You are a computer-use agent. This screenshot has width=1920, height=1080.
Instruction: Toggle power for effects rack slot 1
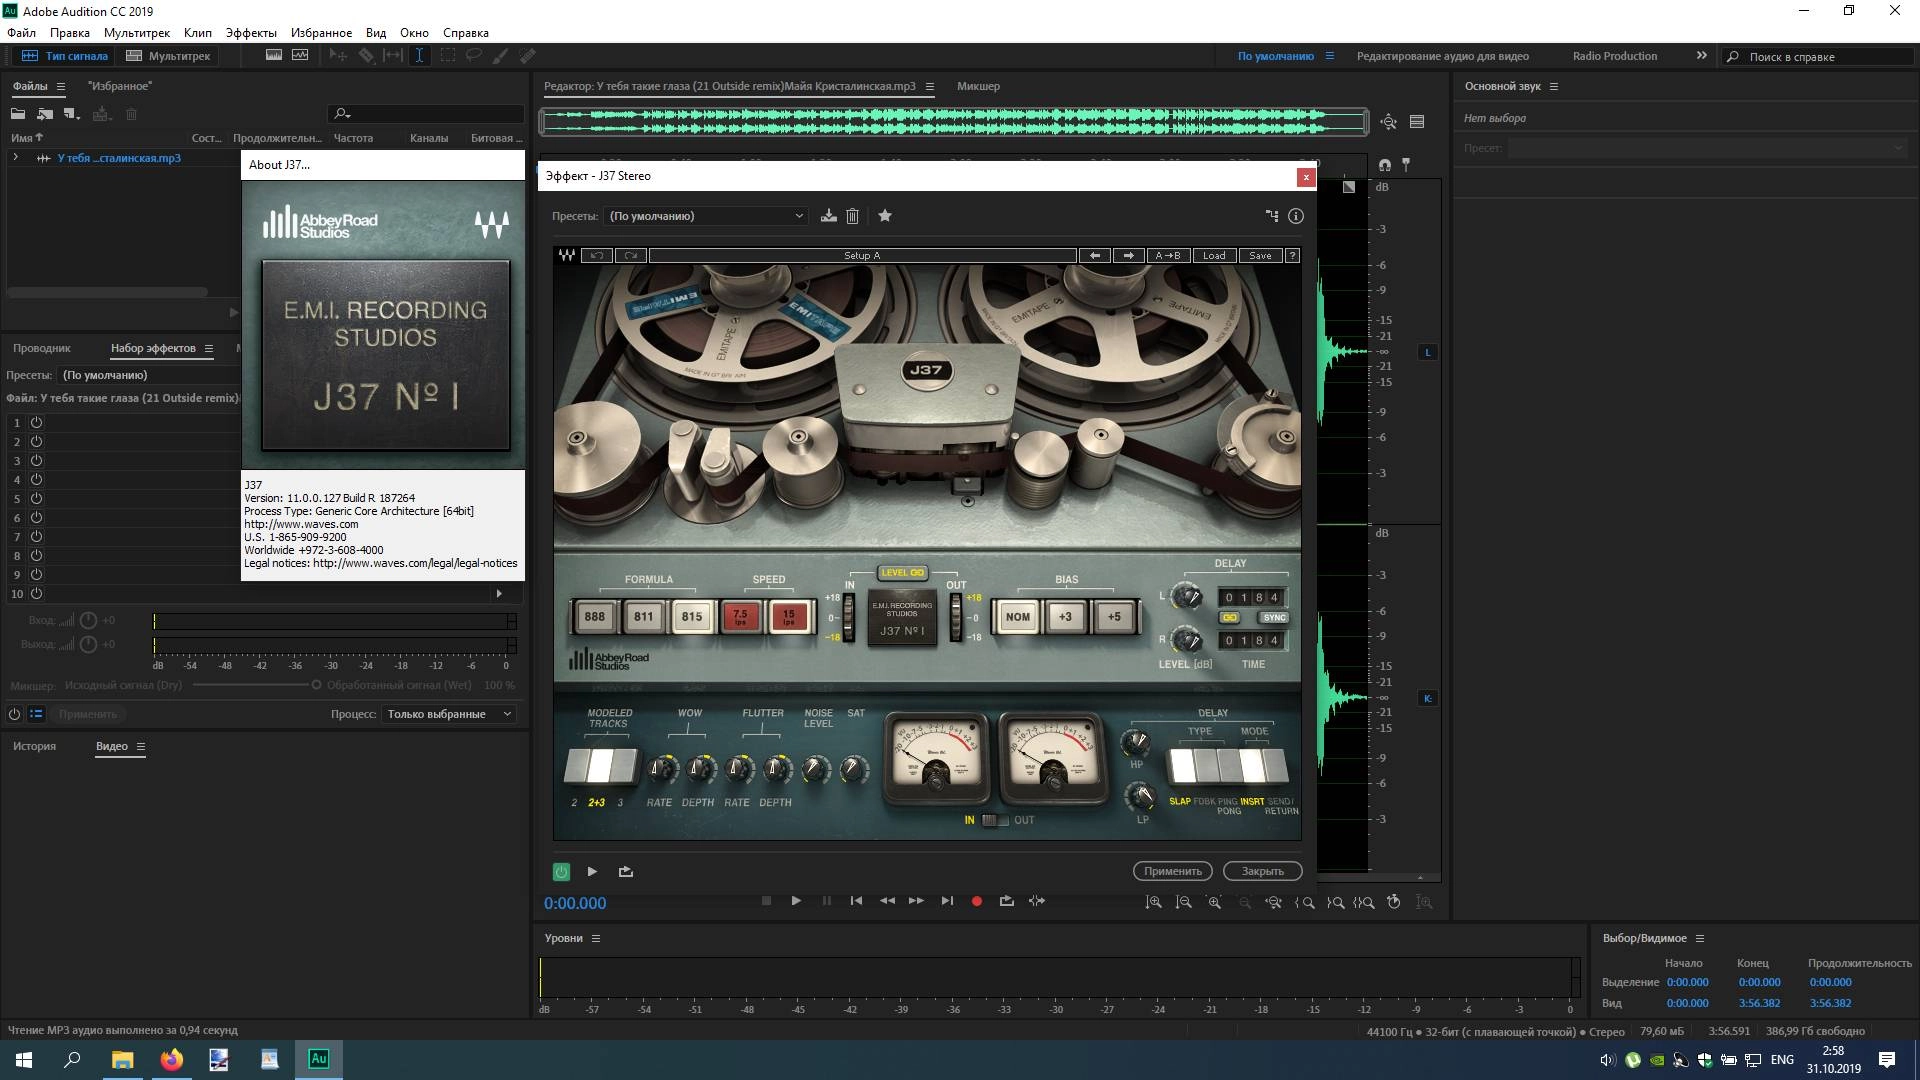pyautogui.click(x=36, y=423)
